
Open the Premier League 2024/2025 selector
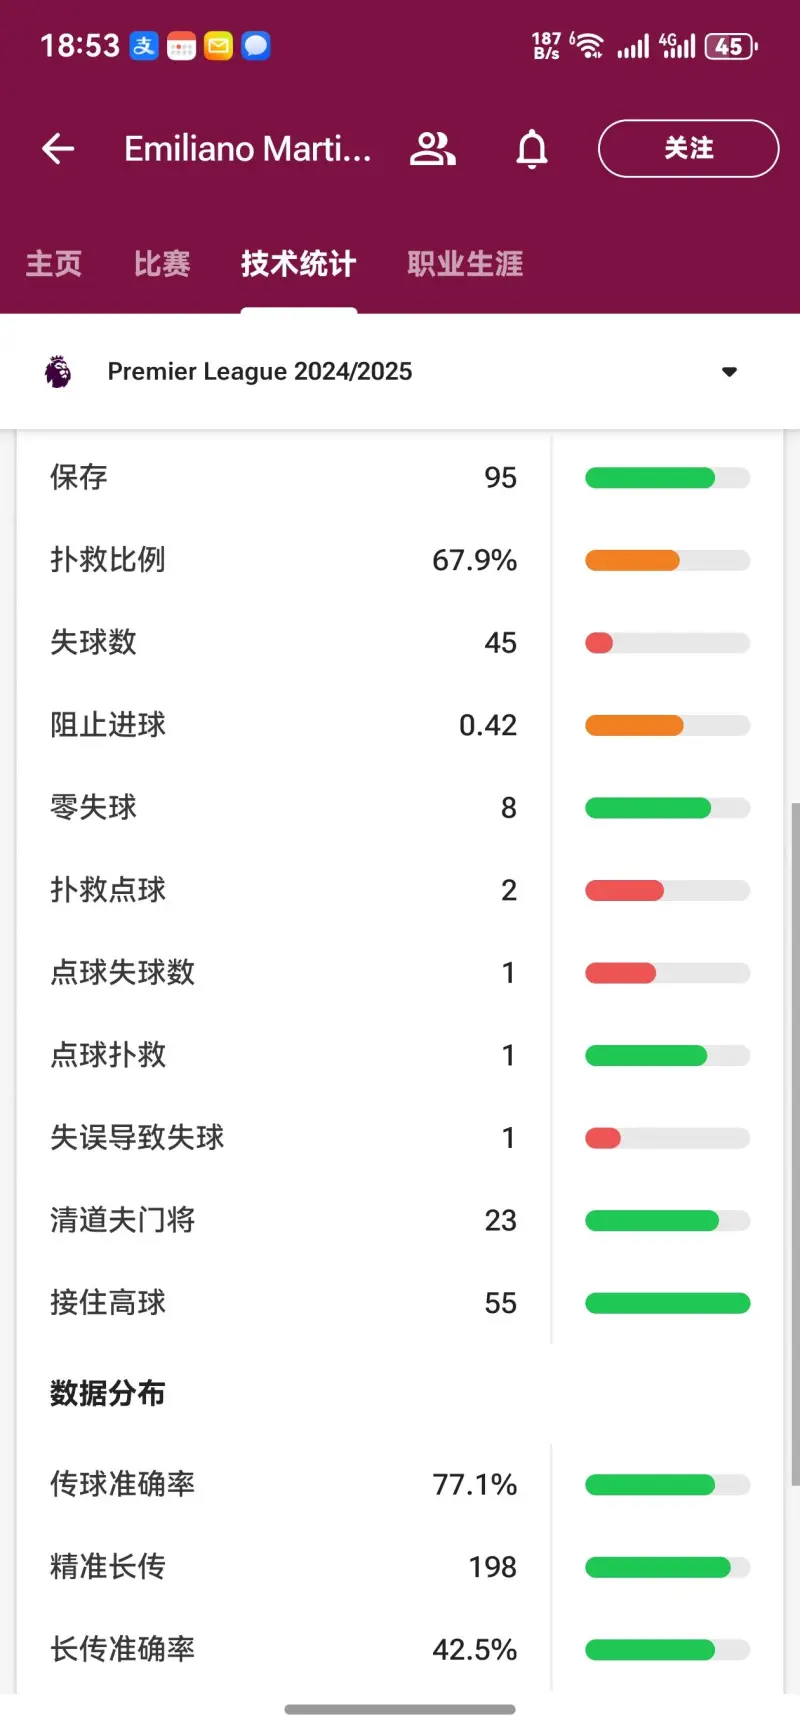[x=400, y=372]
